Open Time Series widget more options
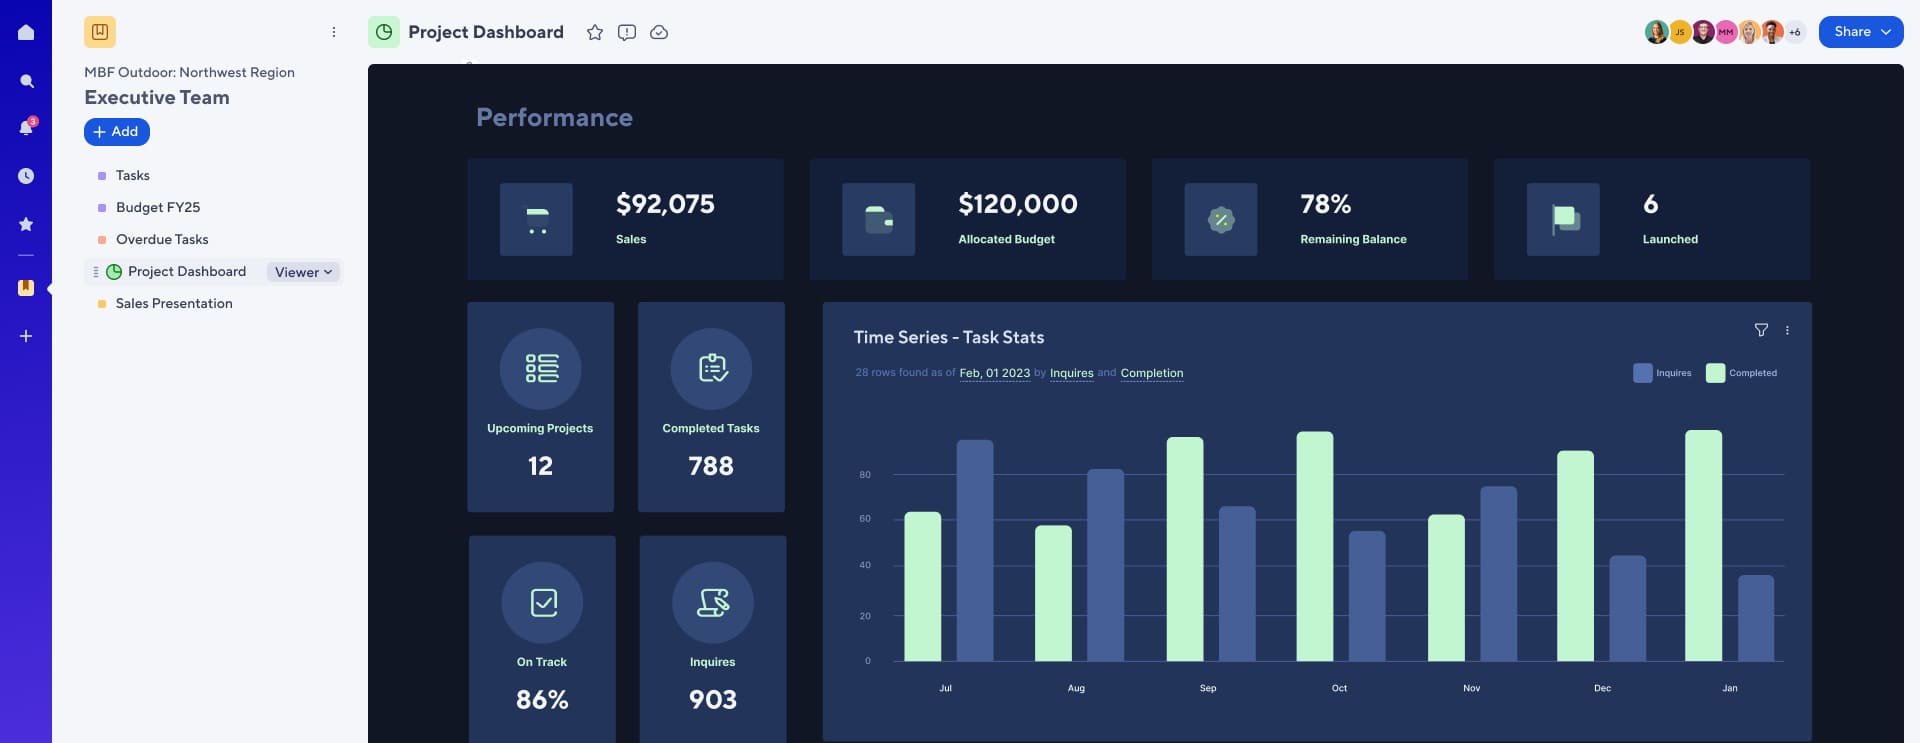The width and height of the screenshot is (1920, 743). click(1787, 330)
